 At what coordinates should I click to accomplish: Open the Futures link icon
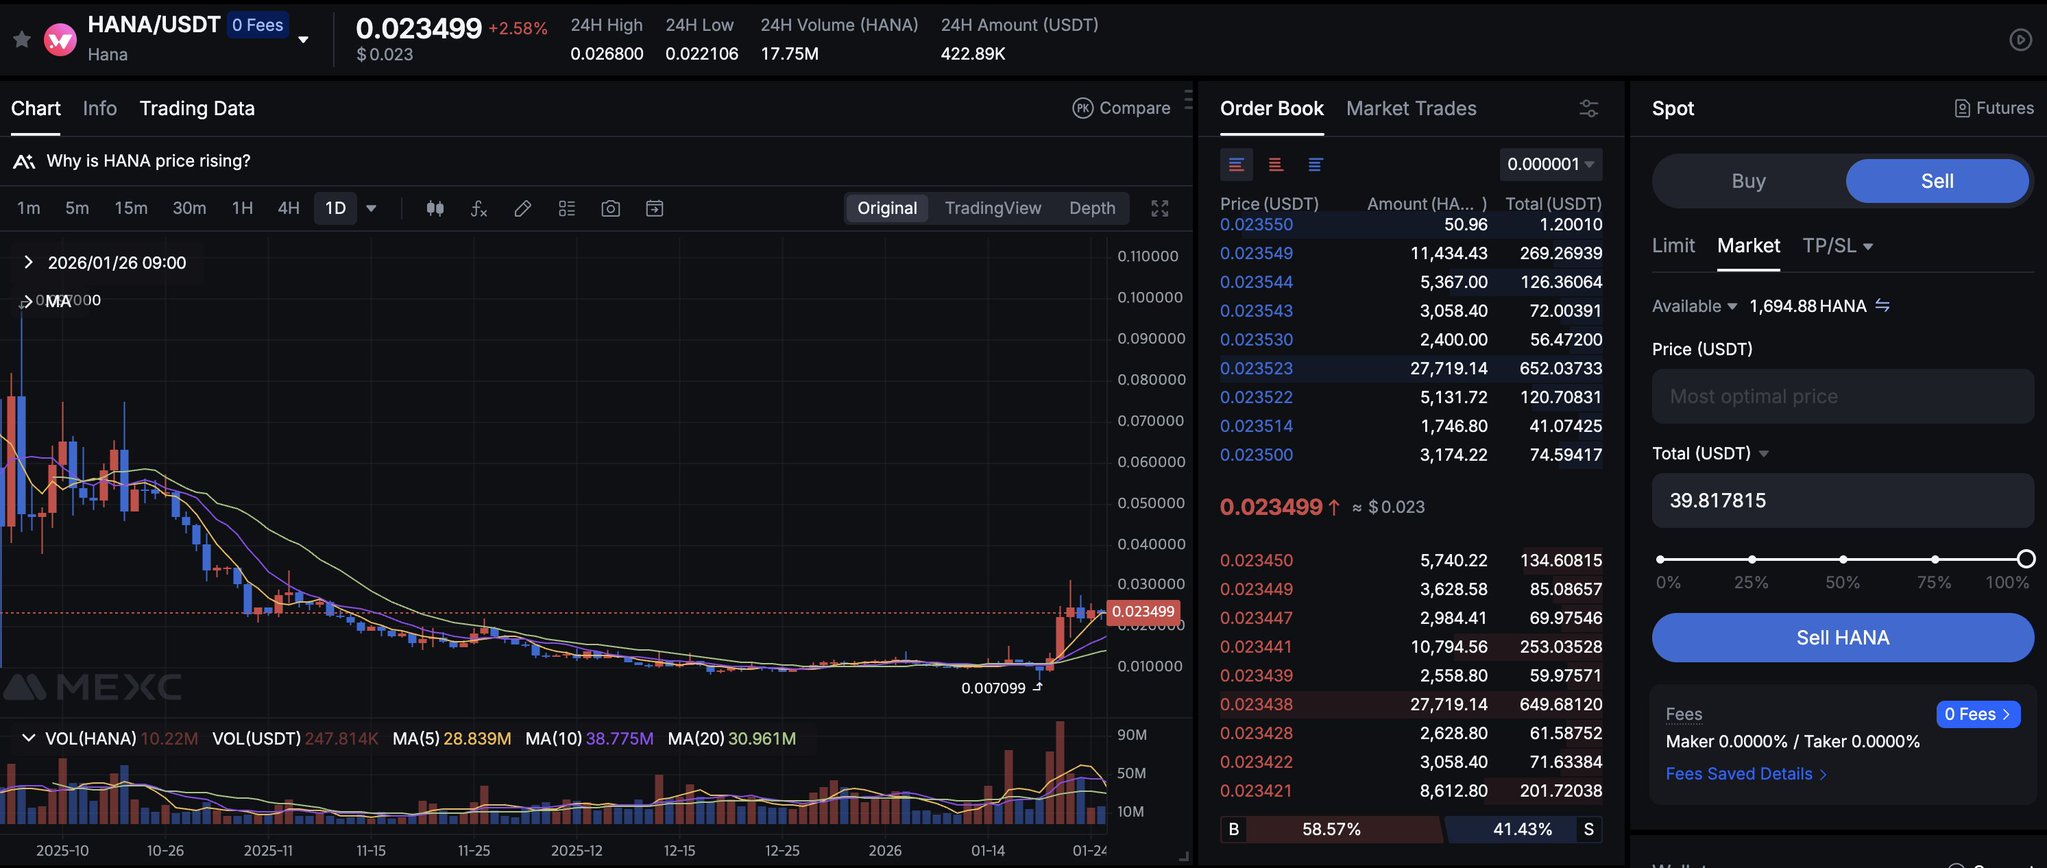1962,108
